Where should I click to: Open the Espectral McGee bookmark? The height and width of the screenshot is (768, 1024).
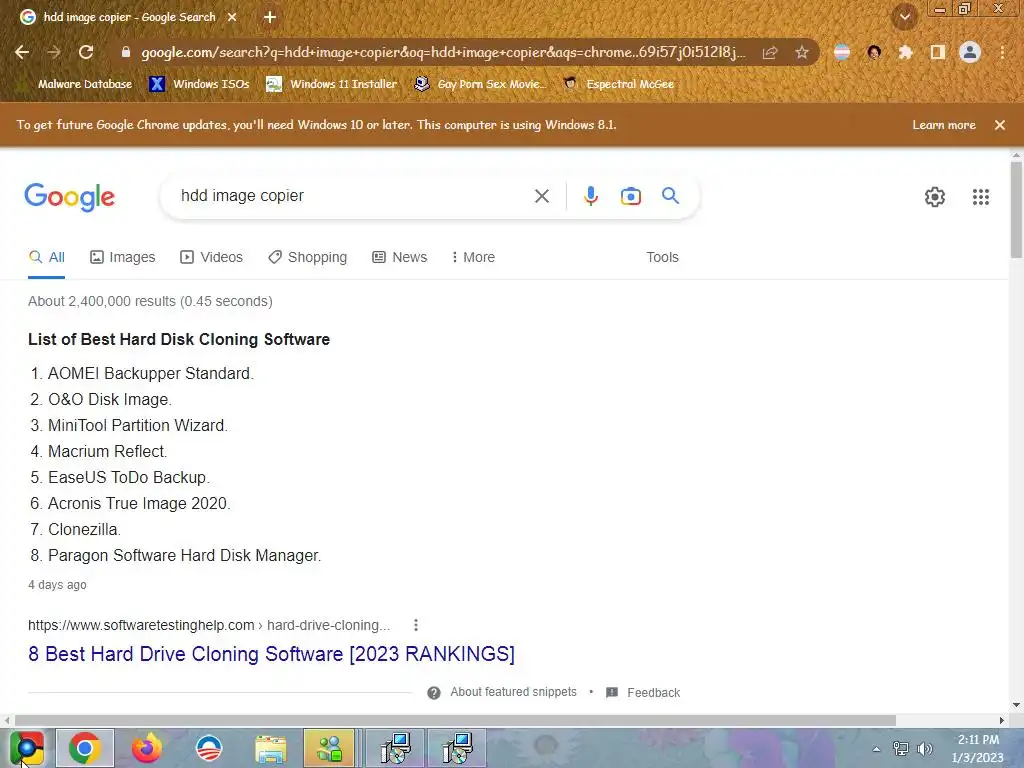coord(618,84)
